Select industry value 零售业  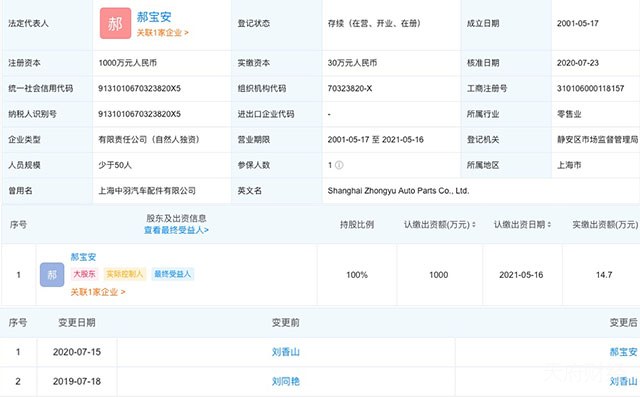(569, 114)
